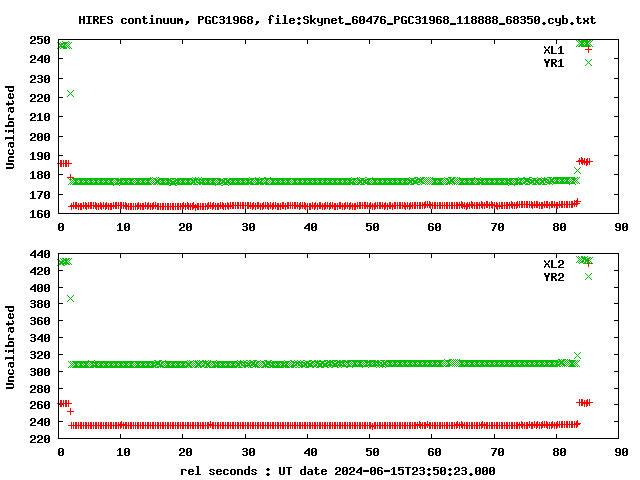Click the top plot's 'Uncalibrated' axis label
640x480 pixels.
(x=10, y=127)
